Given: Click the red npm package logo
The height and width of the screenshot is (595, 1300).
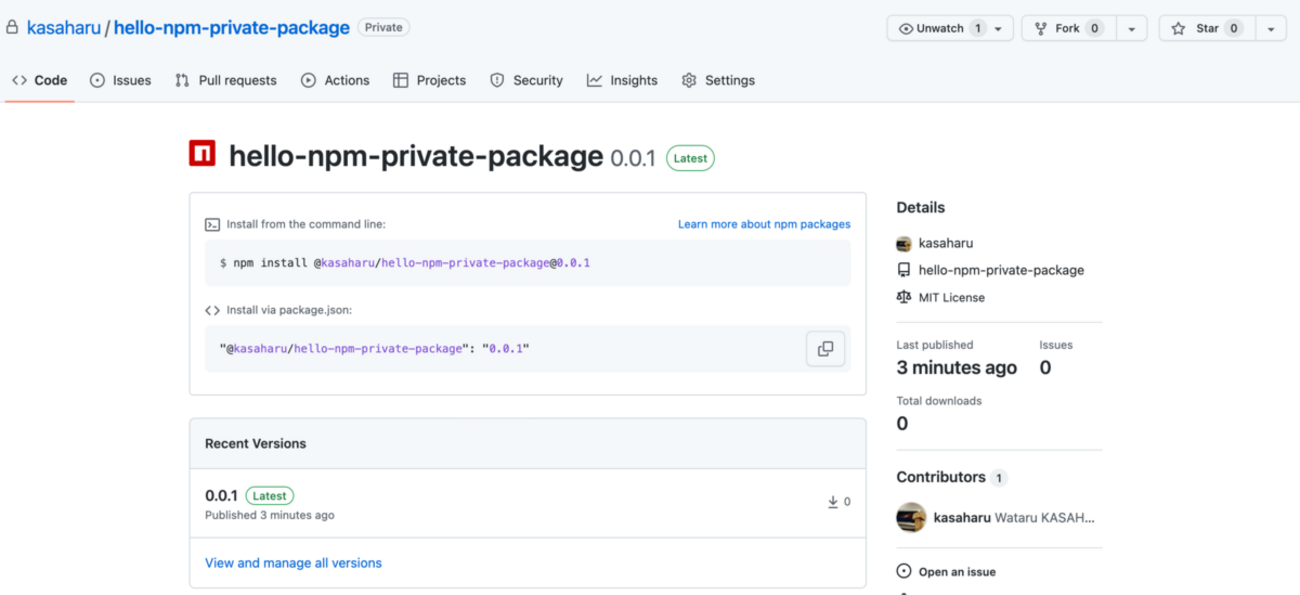Looking at the screenshot, I should [202, 153].
